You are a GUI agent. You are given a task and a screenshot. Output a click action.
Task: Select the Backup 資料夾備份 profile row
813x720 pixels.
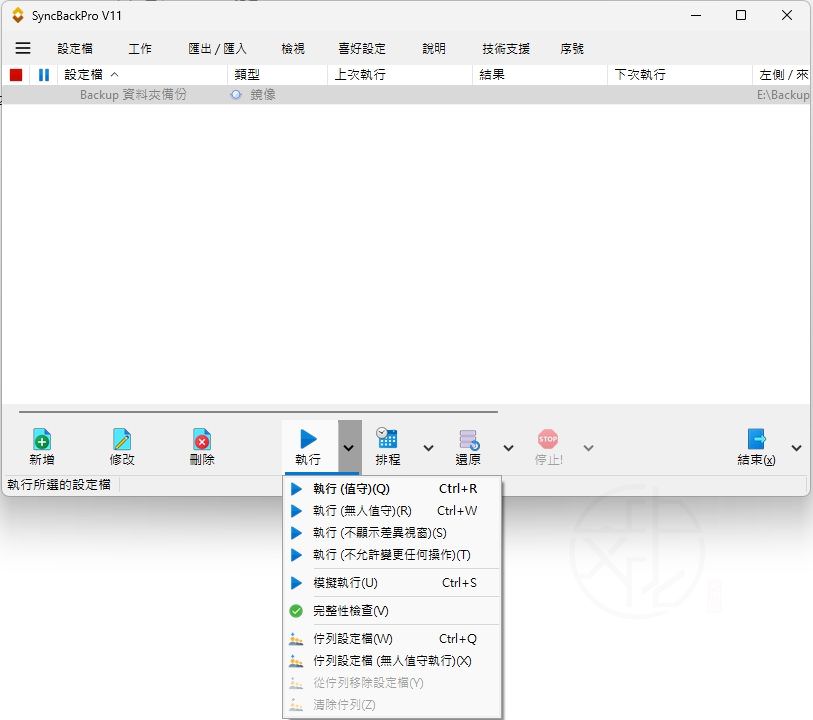tap(133, 95)
